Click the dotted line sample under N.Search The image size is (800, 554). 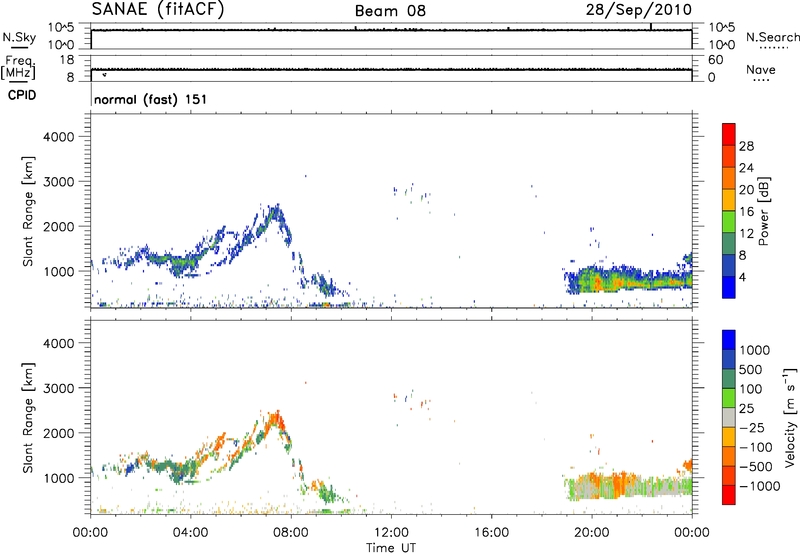(773, 48)
